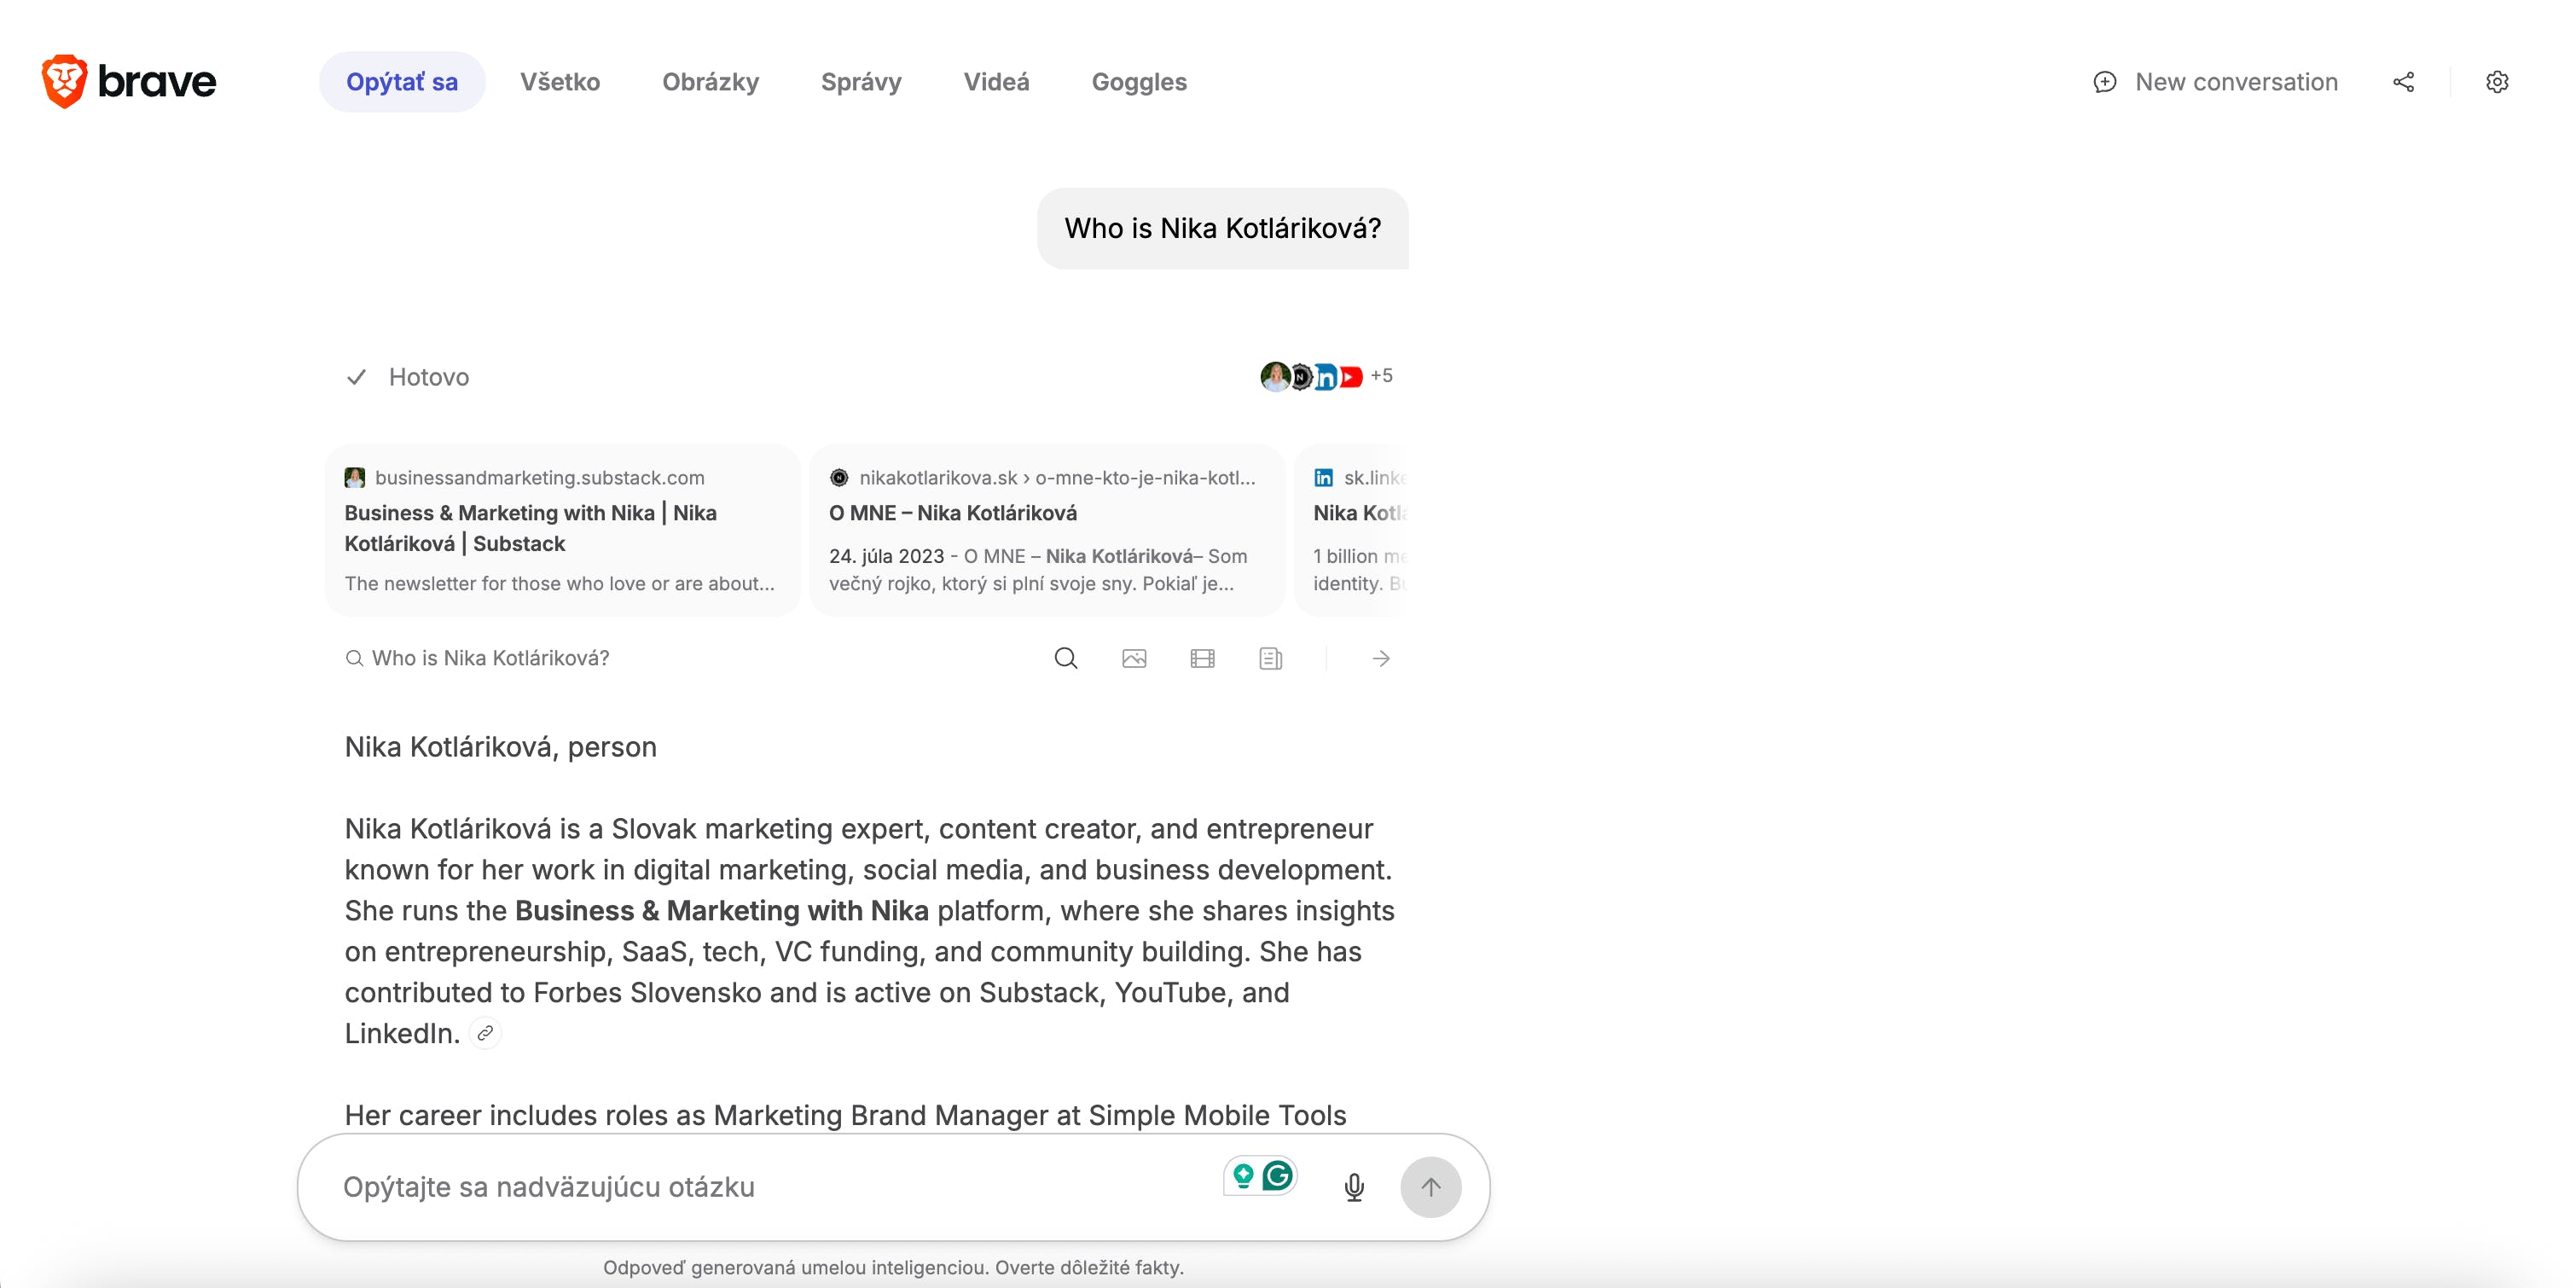Click the Grammarly extension icon
This screenshot has width=2576, height=1288.
pyautogui.click(x=1277, y=1176)
